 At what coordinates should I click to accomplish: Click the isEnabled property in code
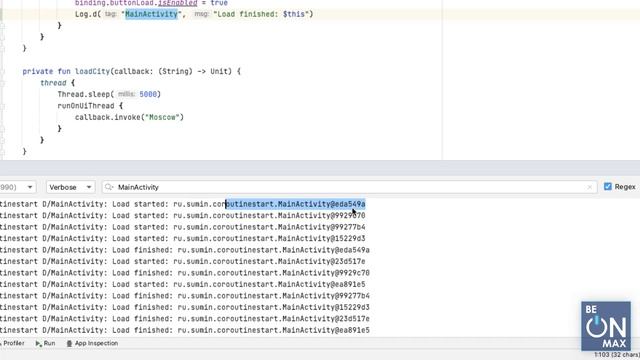(x=177, y=3)
